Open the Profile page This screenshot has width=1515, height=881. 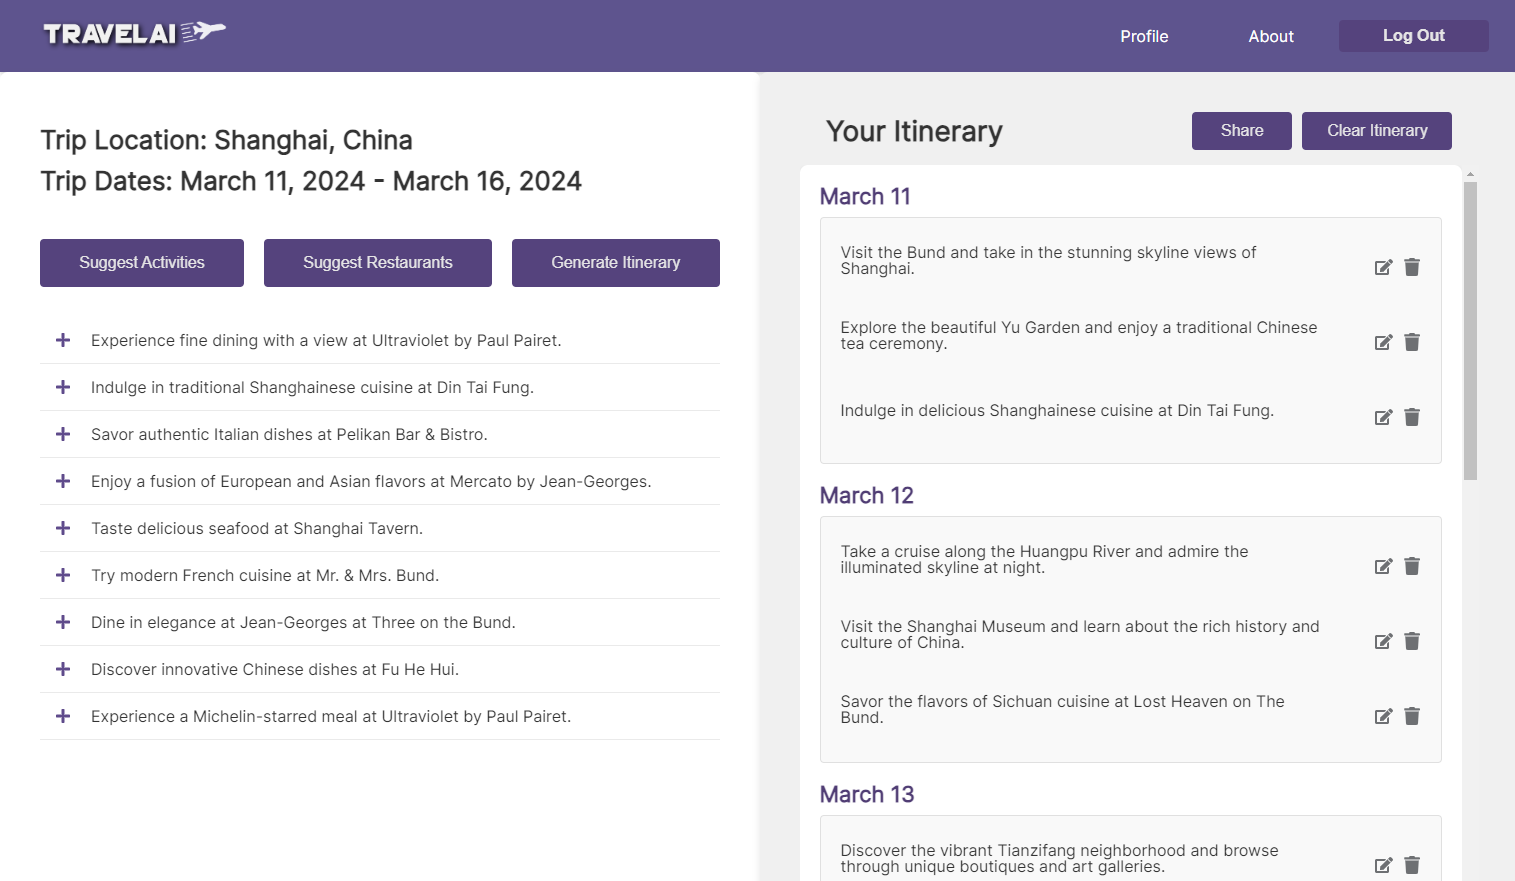(1144, 36)
